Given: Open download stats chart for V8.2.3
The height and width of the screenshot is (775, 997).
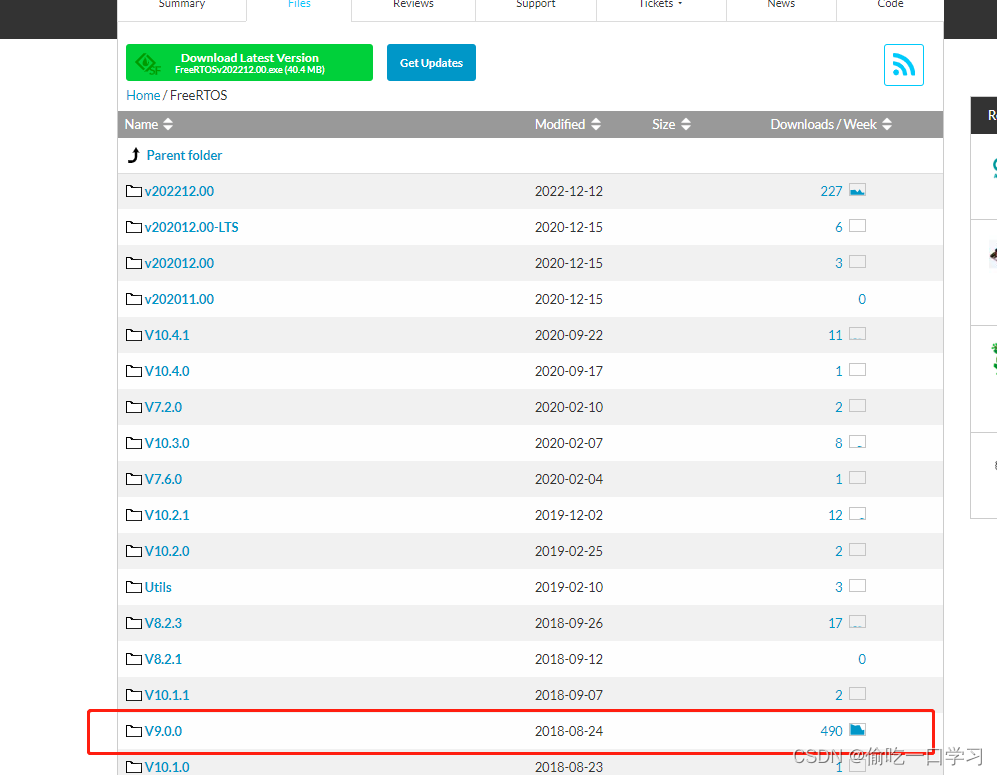Looking at the screenshot, I should [857, 622].
